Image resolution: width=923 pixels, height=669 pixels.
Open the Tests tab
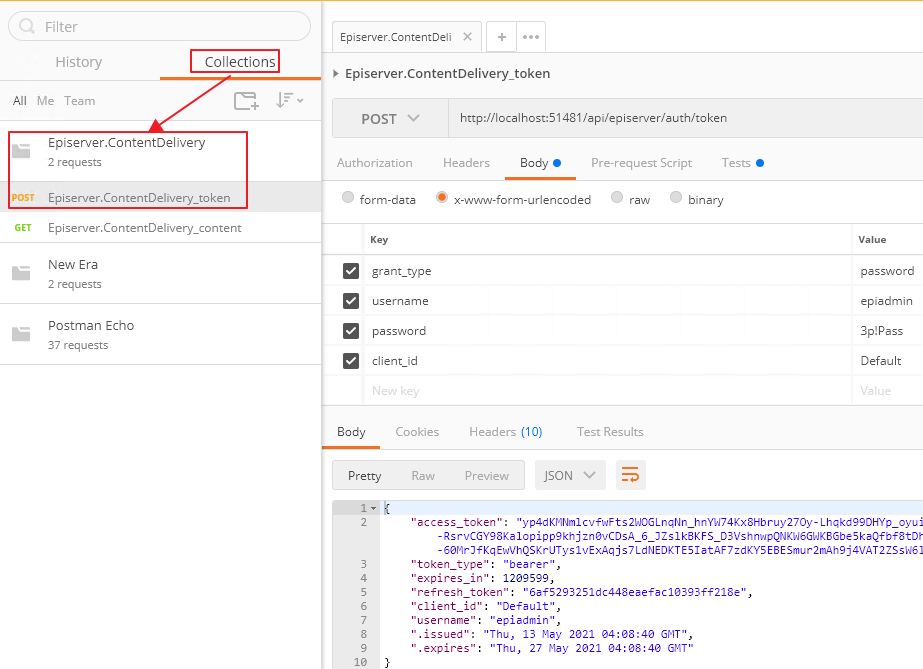[743, 163]
